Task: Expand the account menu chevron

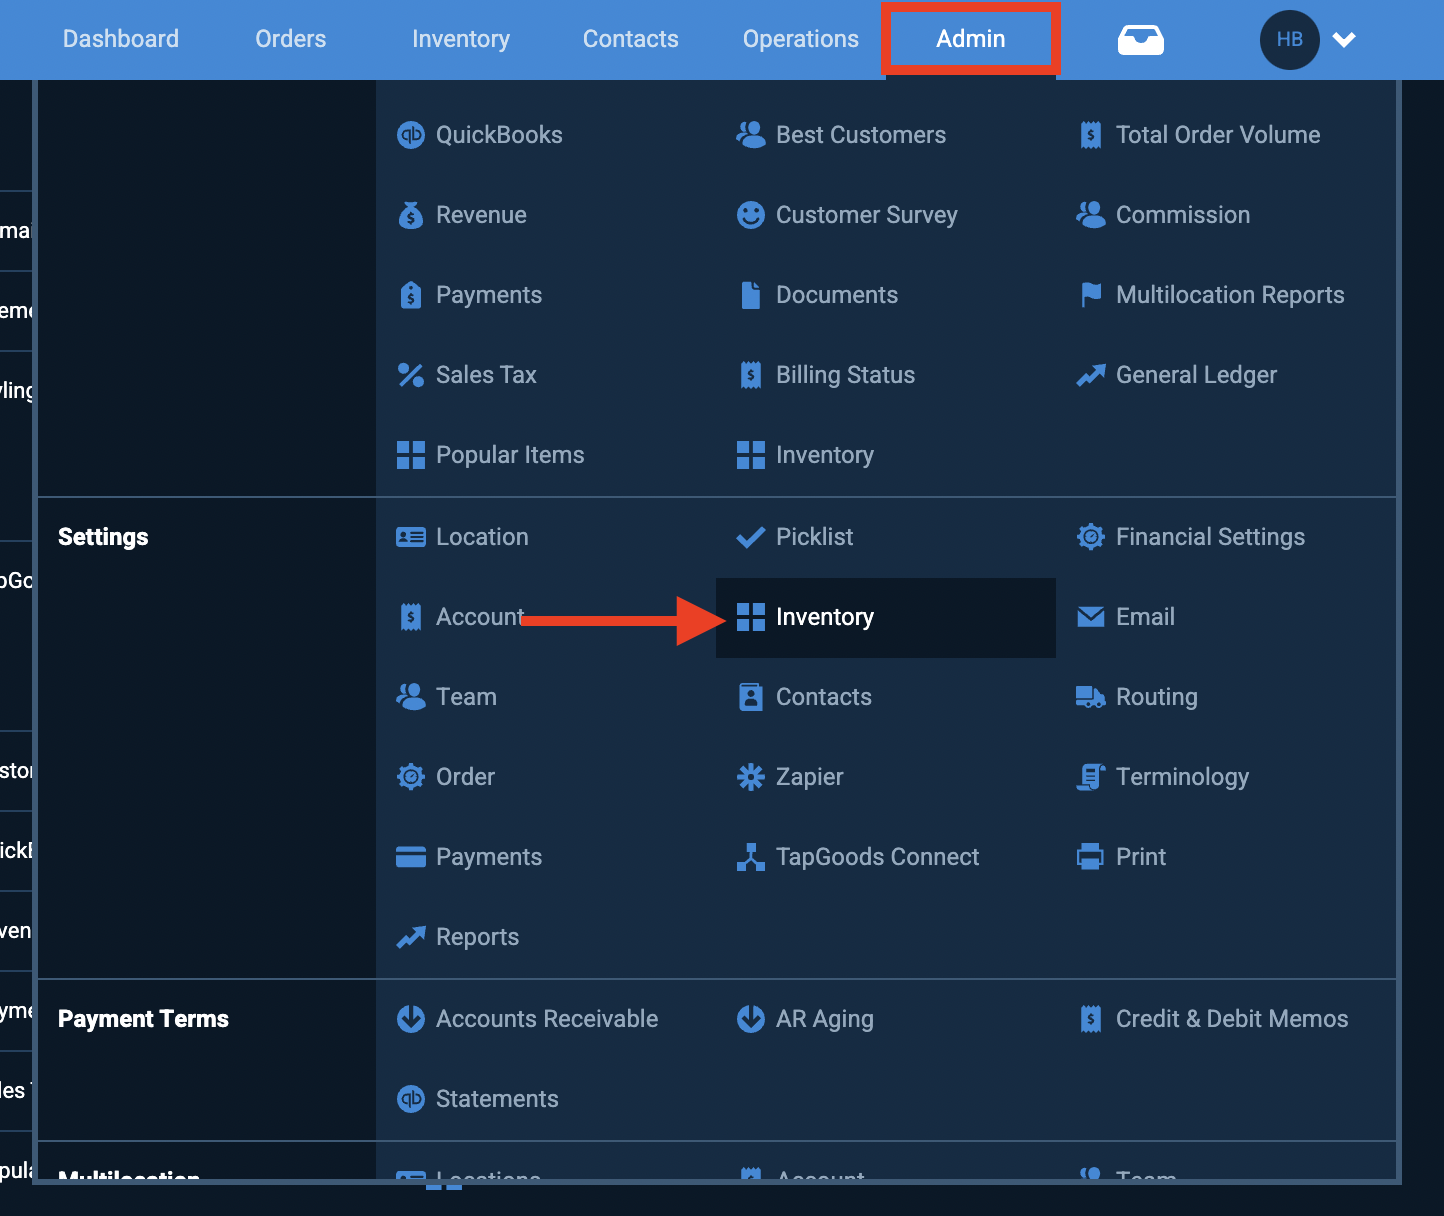Action: [x=1344, y=39]
